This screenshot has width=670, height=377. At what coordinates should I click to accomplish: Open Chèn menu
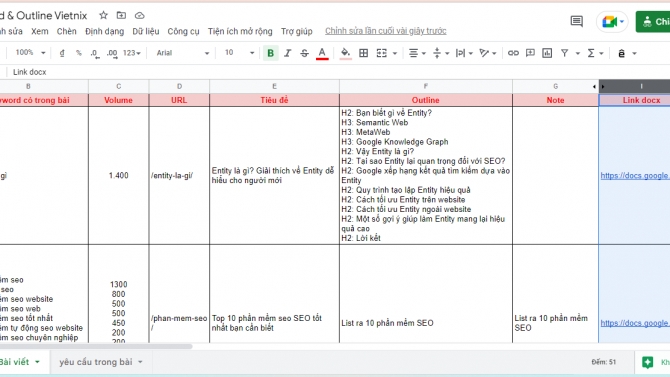pos(67,31)
